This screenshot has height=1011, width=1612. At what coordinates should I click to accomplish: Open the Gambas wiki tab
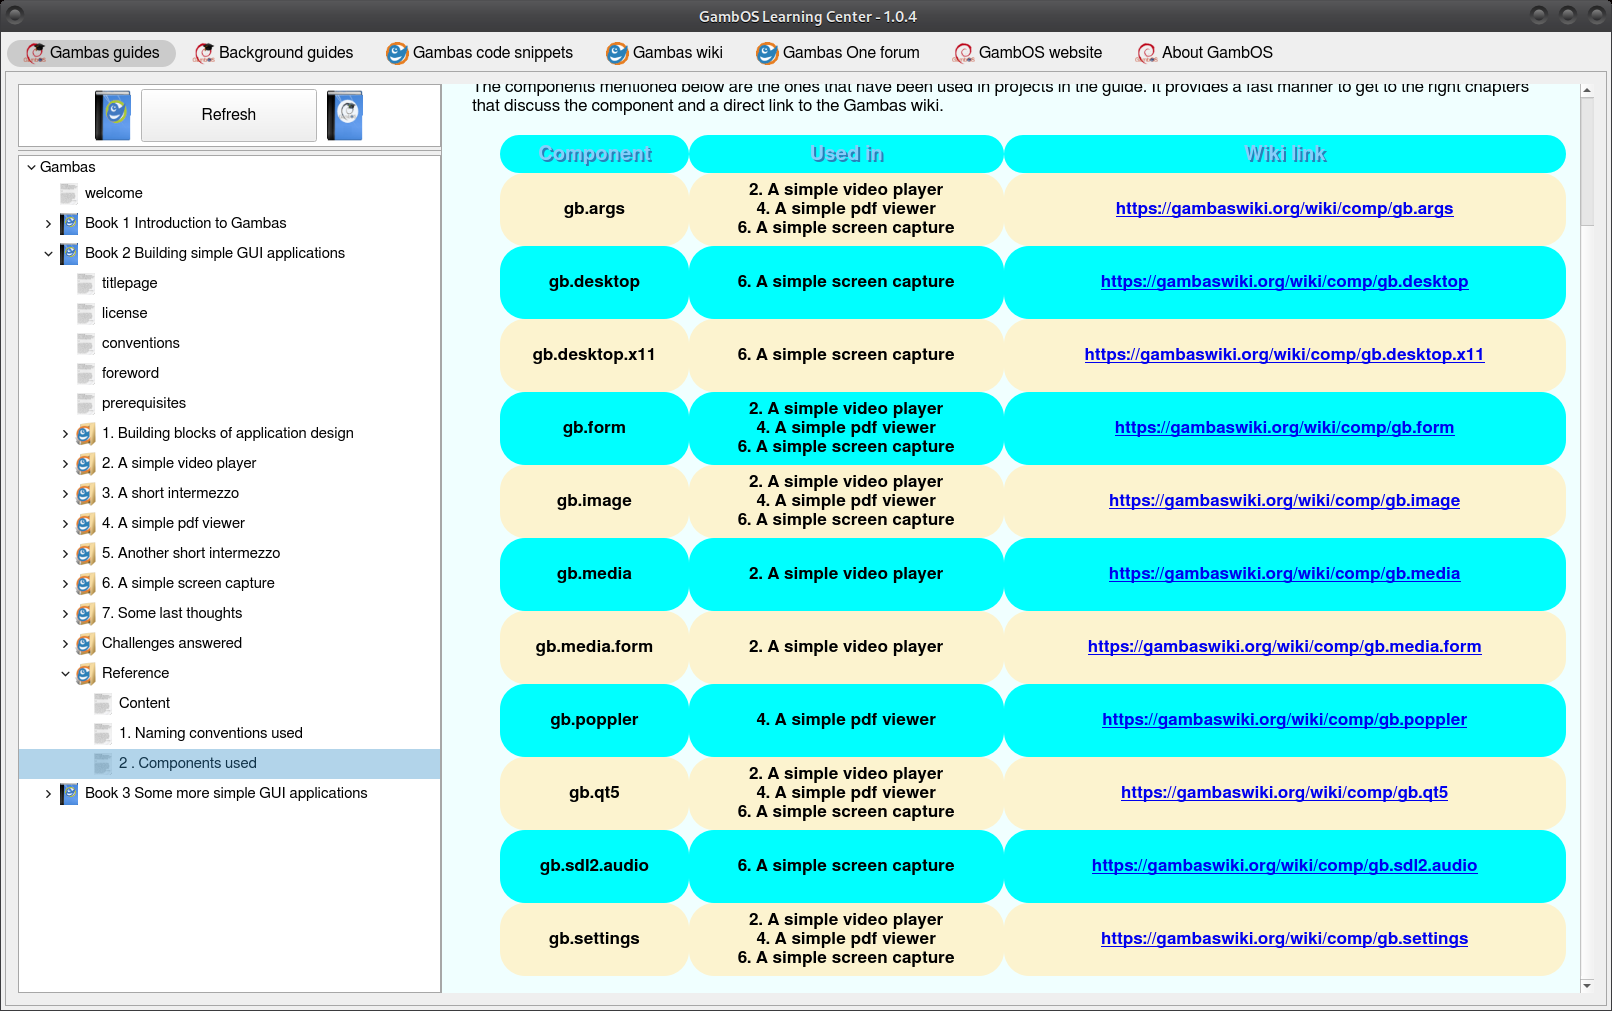(x=665, y=53)
